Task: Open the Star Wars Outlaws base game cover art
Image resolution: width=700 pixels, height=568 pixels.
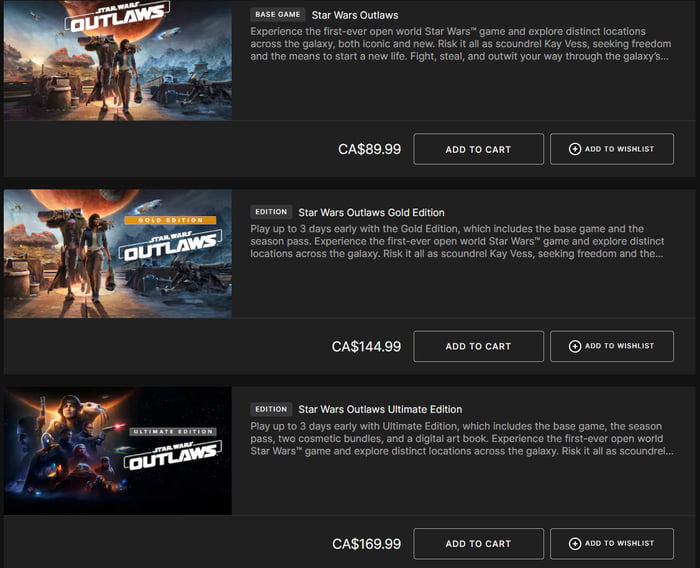Action: point(118,60)
